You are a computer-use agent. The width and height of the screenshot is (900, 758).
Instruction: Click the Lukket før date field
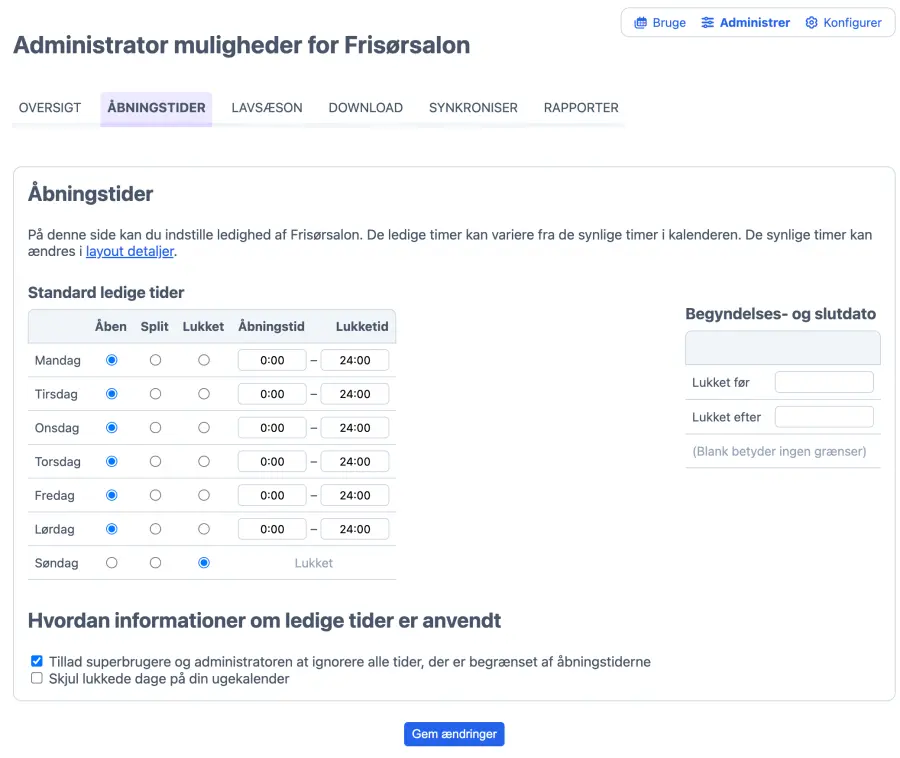824,382
